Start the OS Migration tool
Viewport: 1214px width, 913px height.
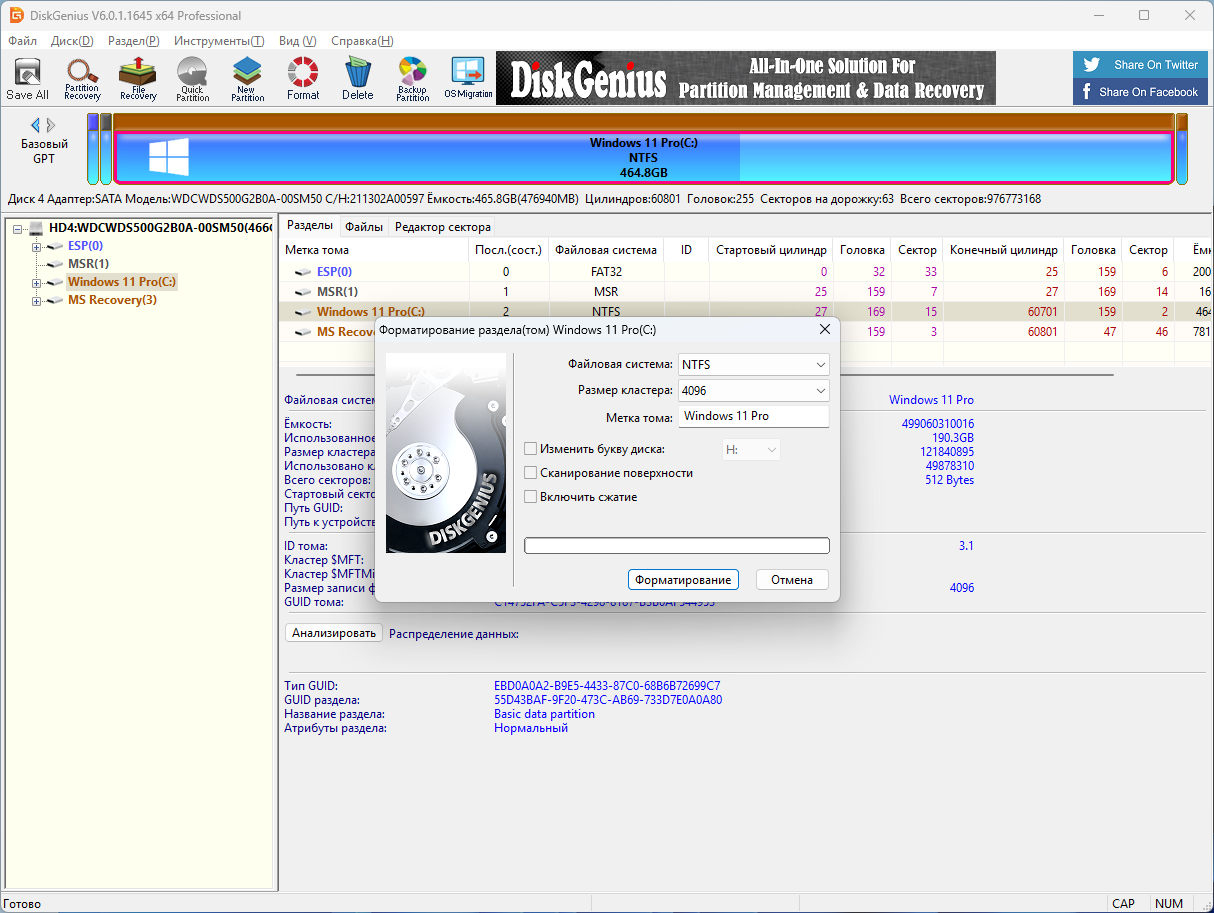pos(468,79)
